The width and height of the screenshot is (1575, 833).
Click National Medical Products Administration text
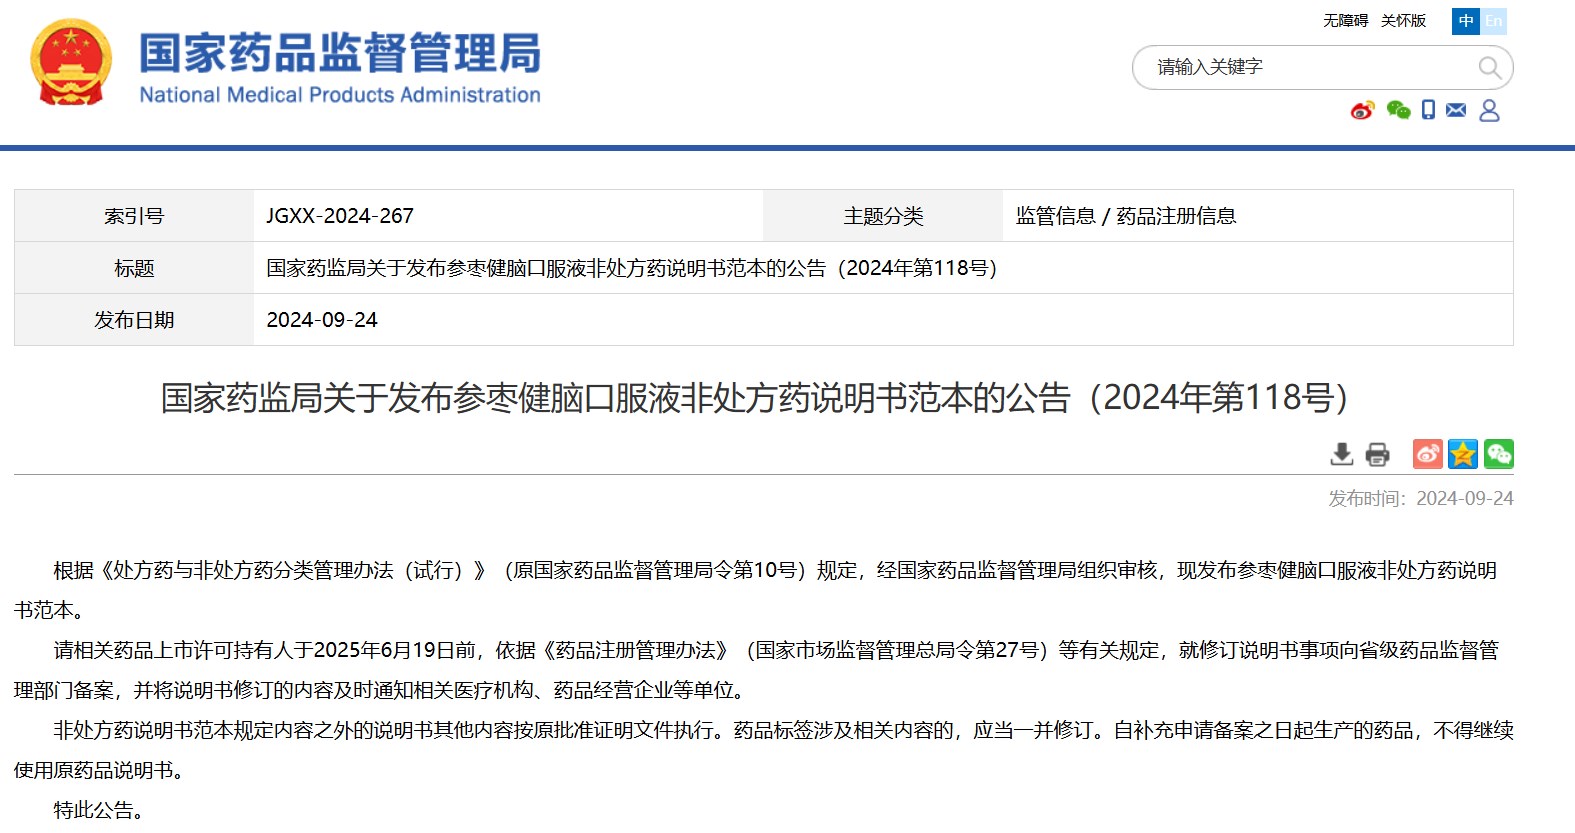coord(339,95)
